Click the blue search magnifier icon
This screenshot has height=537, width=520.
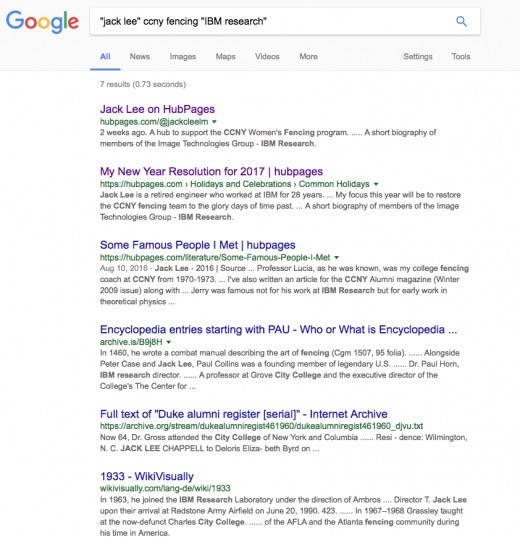tap(461, 21)
